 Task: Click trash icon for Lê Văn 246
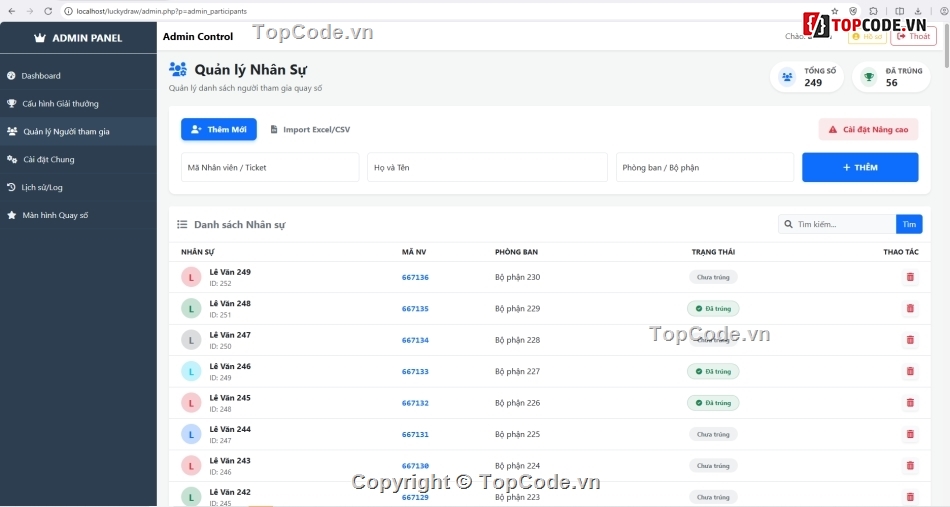(x=909, y=371)
